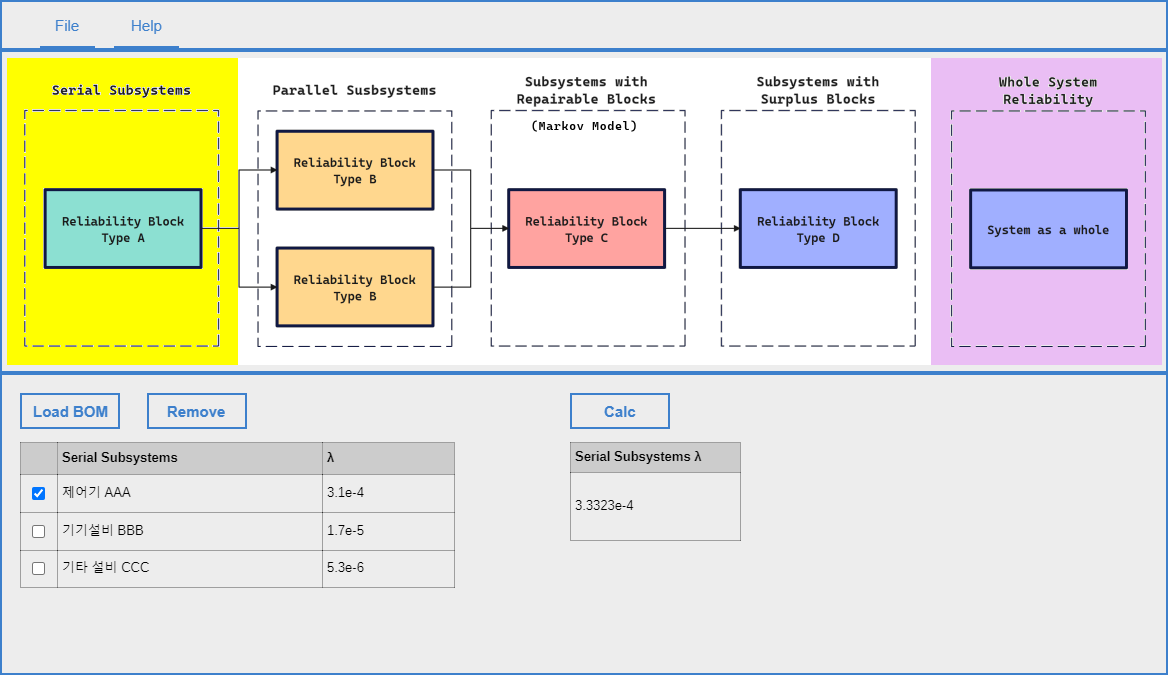Click the Whole System Reliability heading
This screenshot has height=675, width=1168.
click(x=1048, y=90)
